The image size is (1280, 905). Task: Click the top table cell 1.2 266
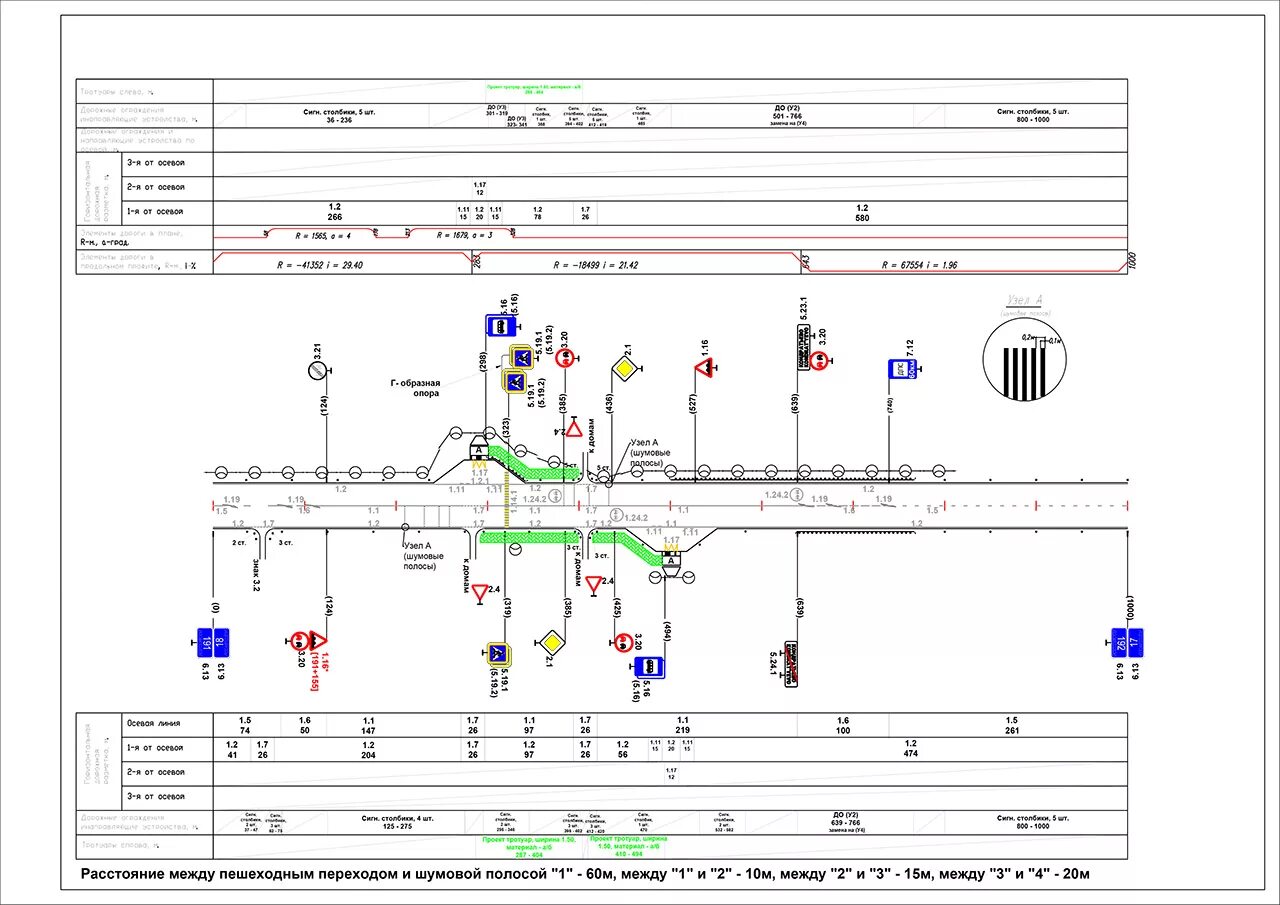[x=335, y=212]
